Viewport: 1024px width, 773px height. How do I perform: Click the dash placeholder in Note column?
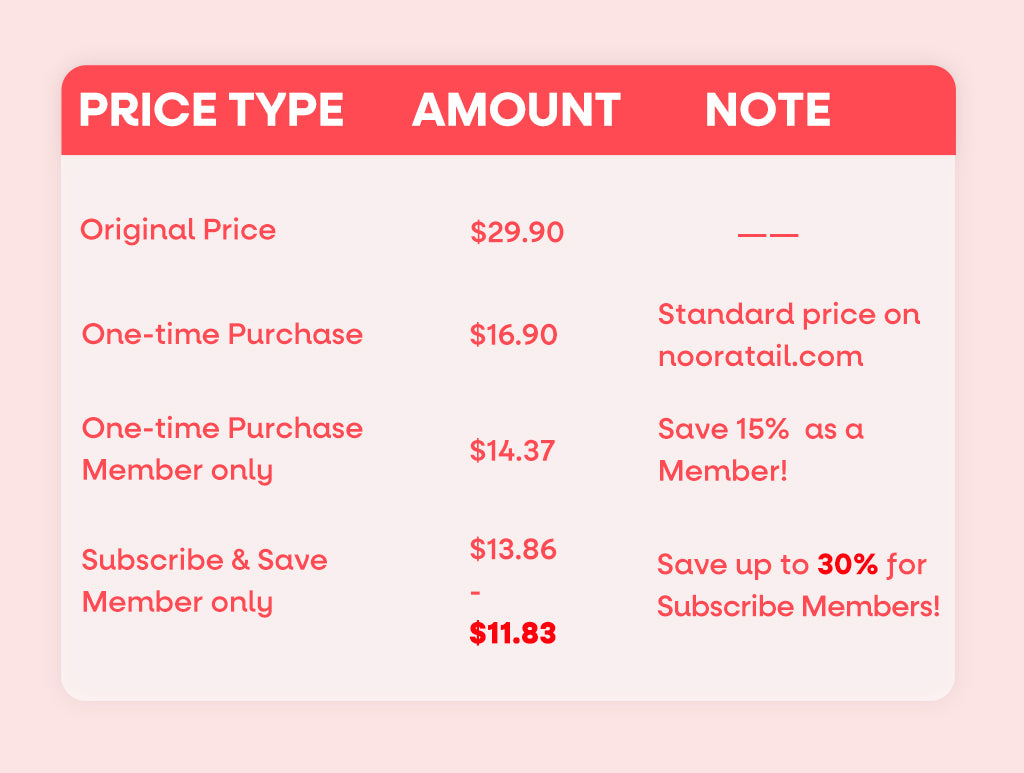coord(768,234)
